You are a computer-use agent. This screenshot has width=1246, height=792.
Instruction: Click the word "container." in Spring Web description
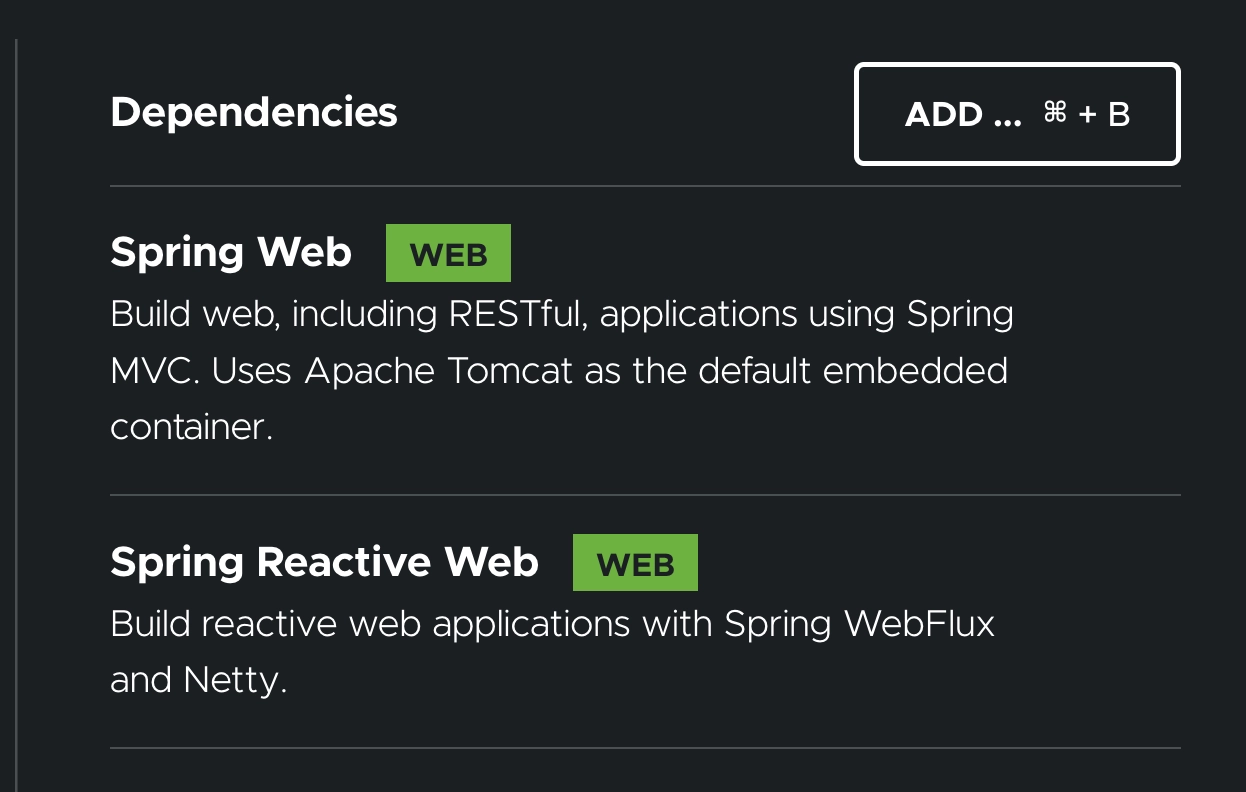click(191, 428)
